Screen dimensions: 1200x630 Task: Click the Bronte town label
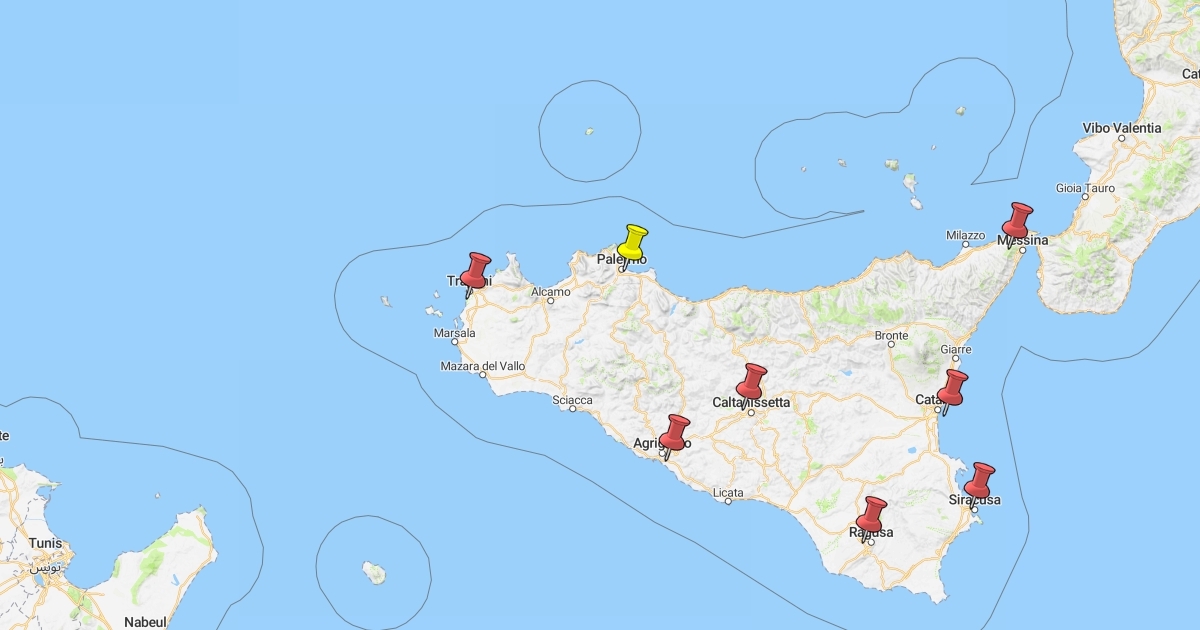[x=891, y=336]
